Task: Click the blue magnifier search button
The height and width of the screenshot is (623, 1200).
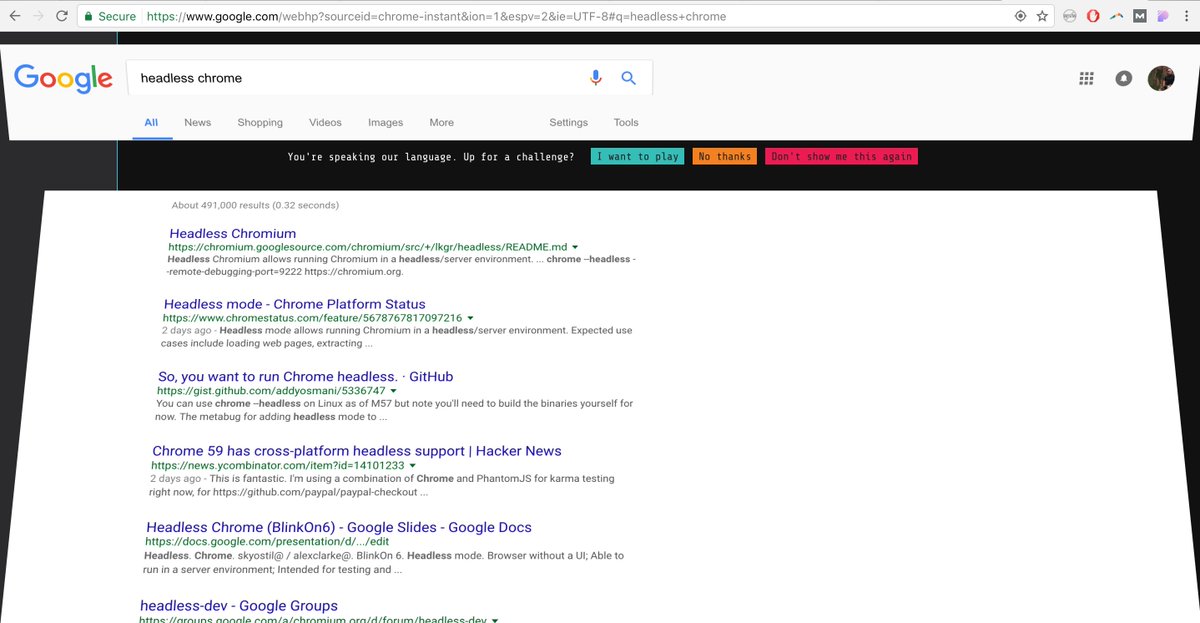Action: tap(629, 78)
